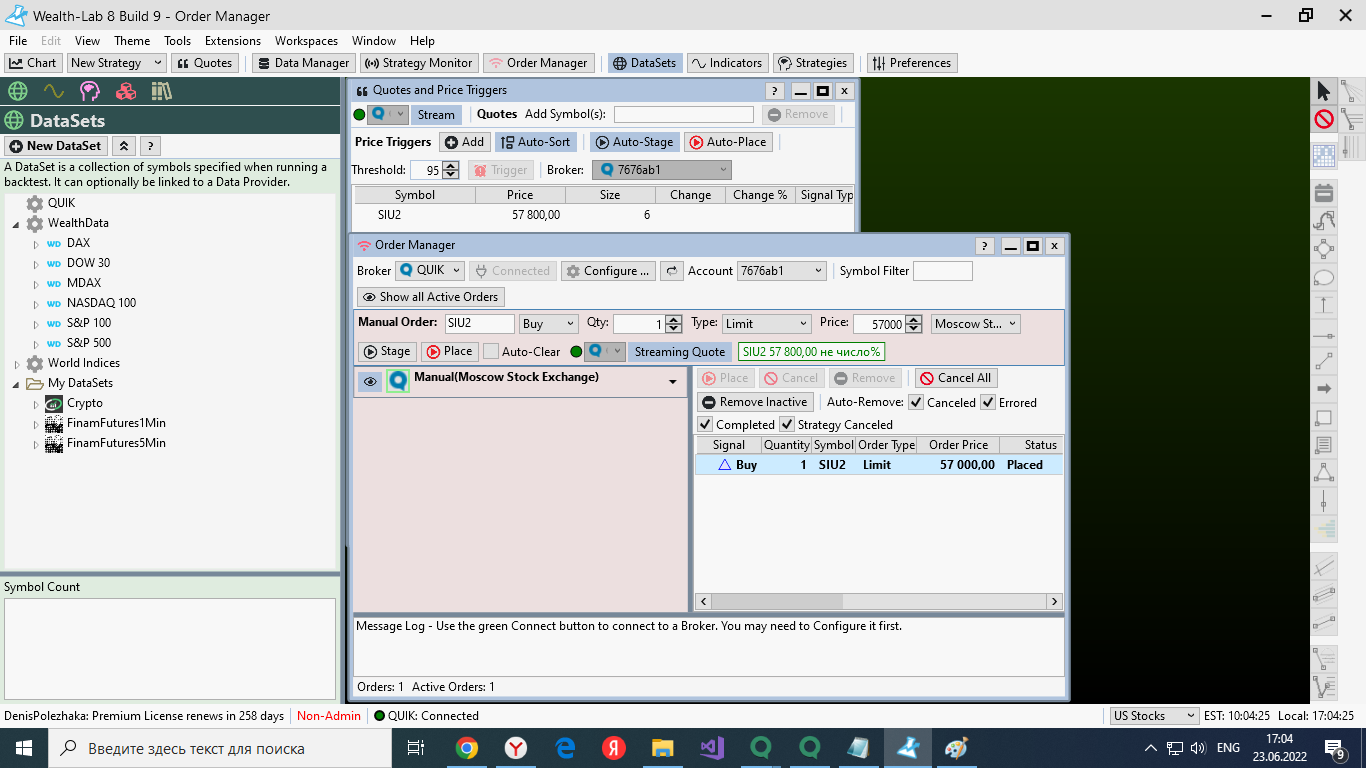Open the order Type Limit dropdown
This screenshot has height=768, width=1366.
(x=766, y=324)
